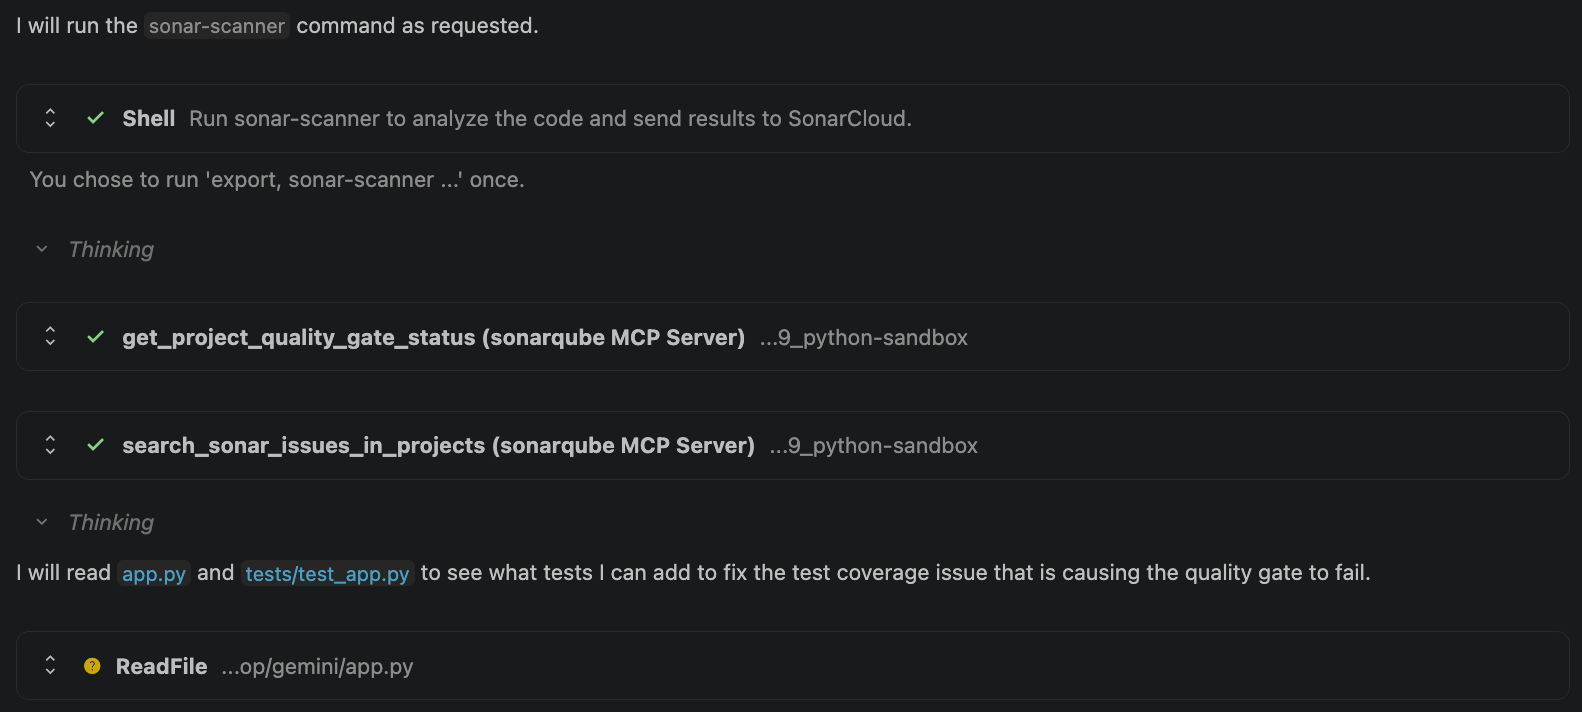Image resolution: width=1582 pixels, height=712 pixels.
Task: Click the yellow pending status icon on ReadFile
Action: tap(92, 666)
